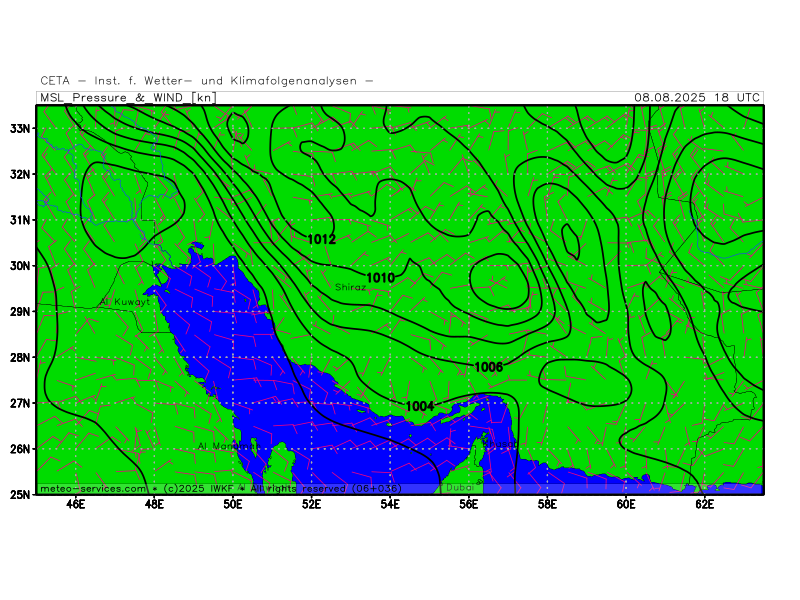
Task: Click the Dubai city label
Action: click(x=460, y=488)
